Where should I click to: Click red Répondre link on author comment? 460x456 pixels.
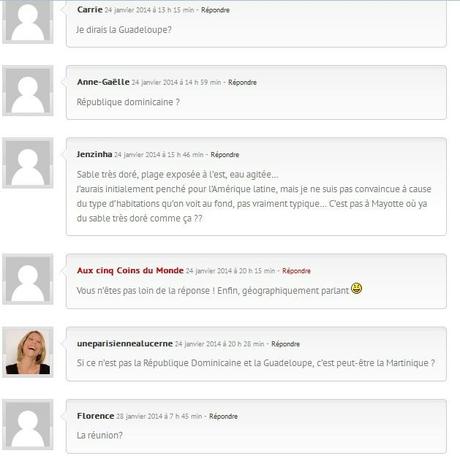(296, 271)
